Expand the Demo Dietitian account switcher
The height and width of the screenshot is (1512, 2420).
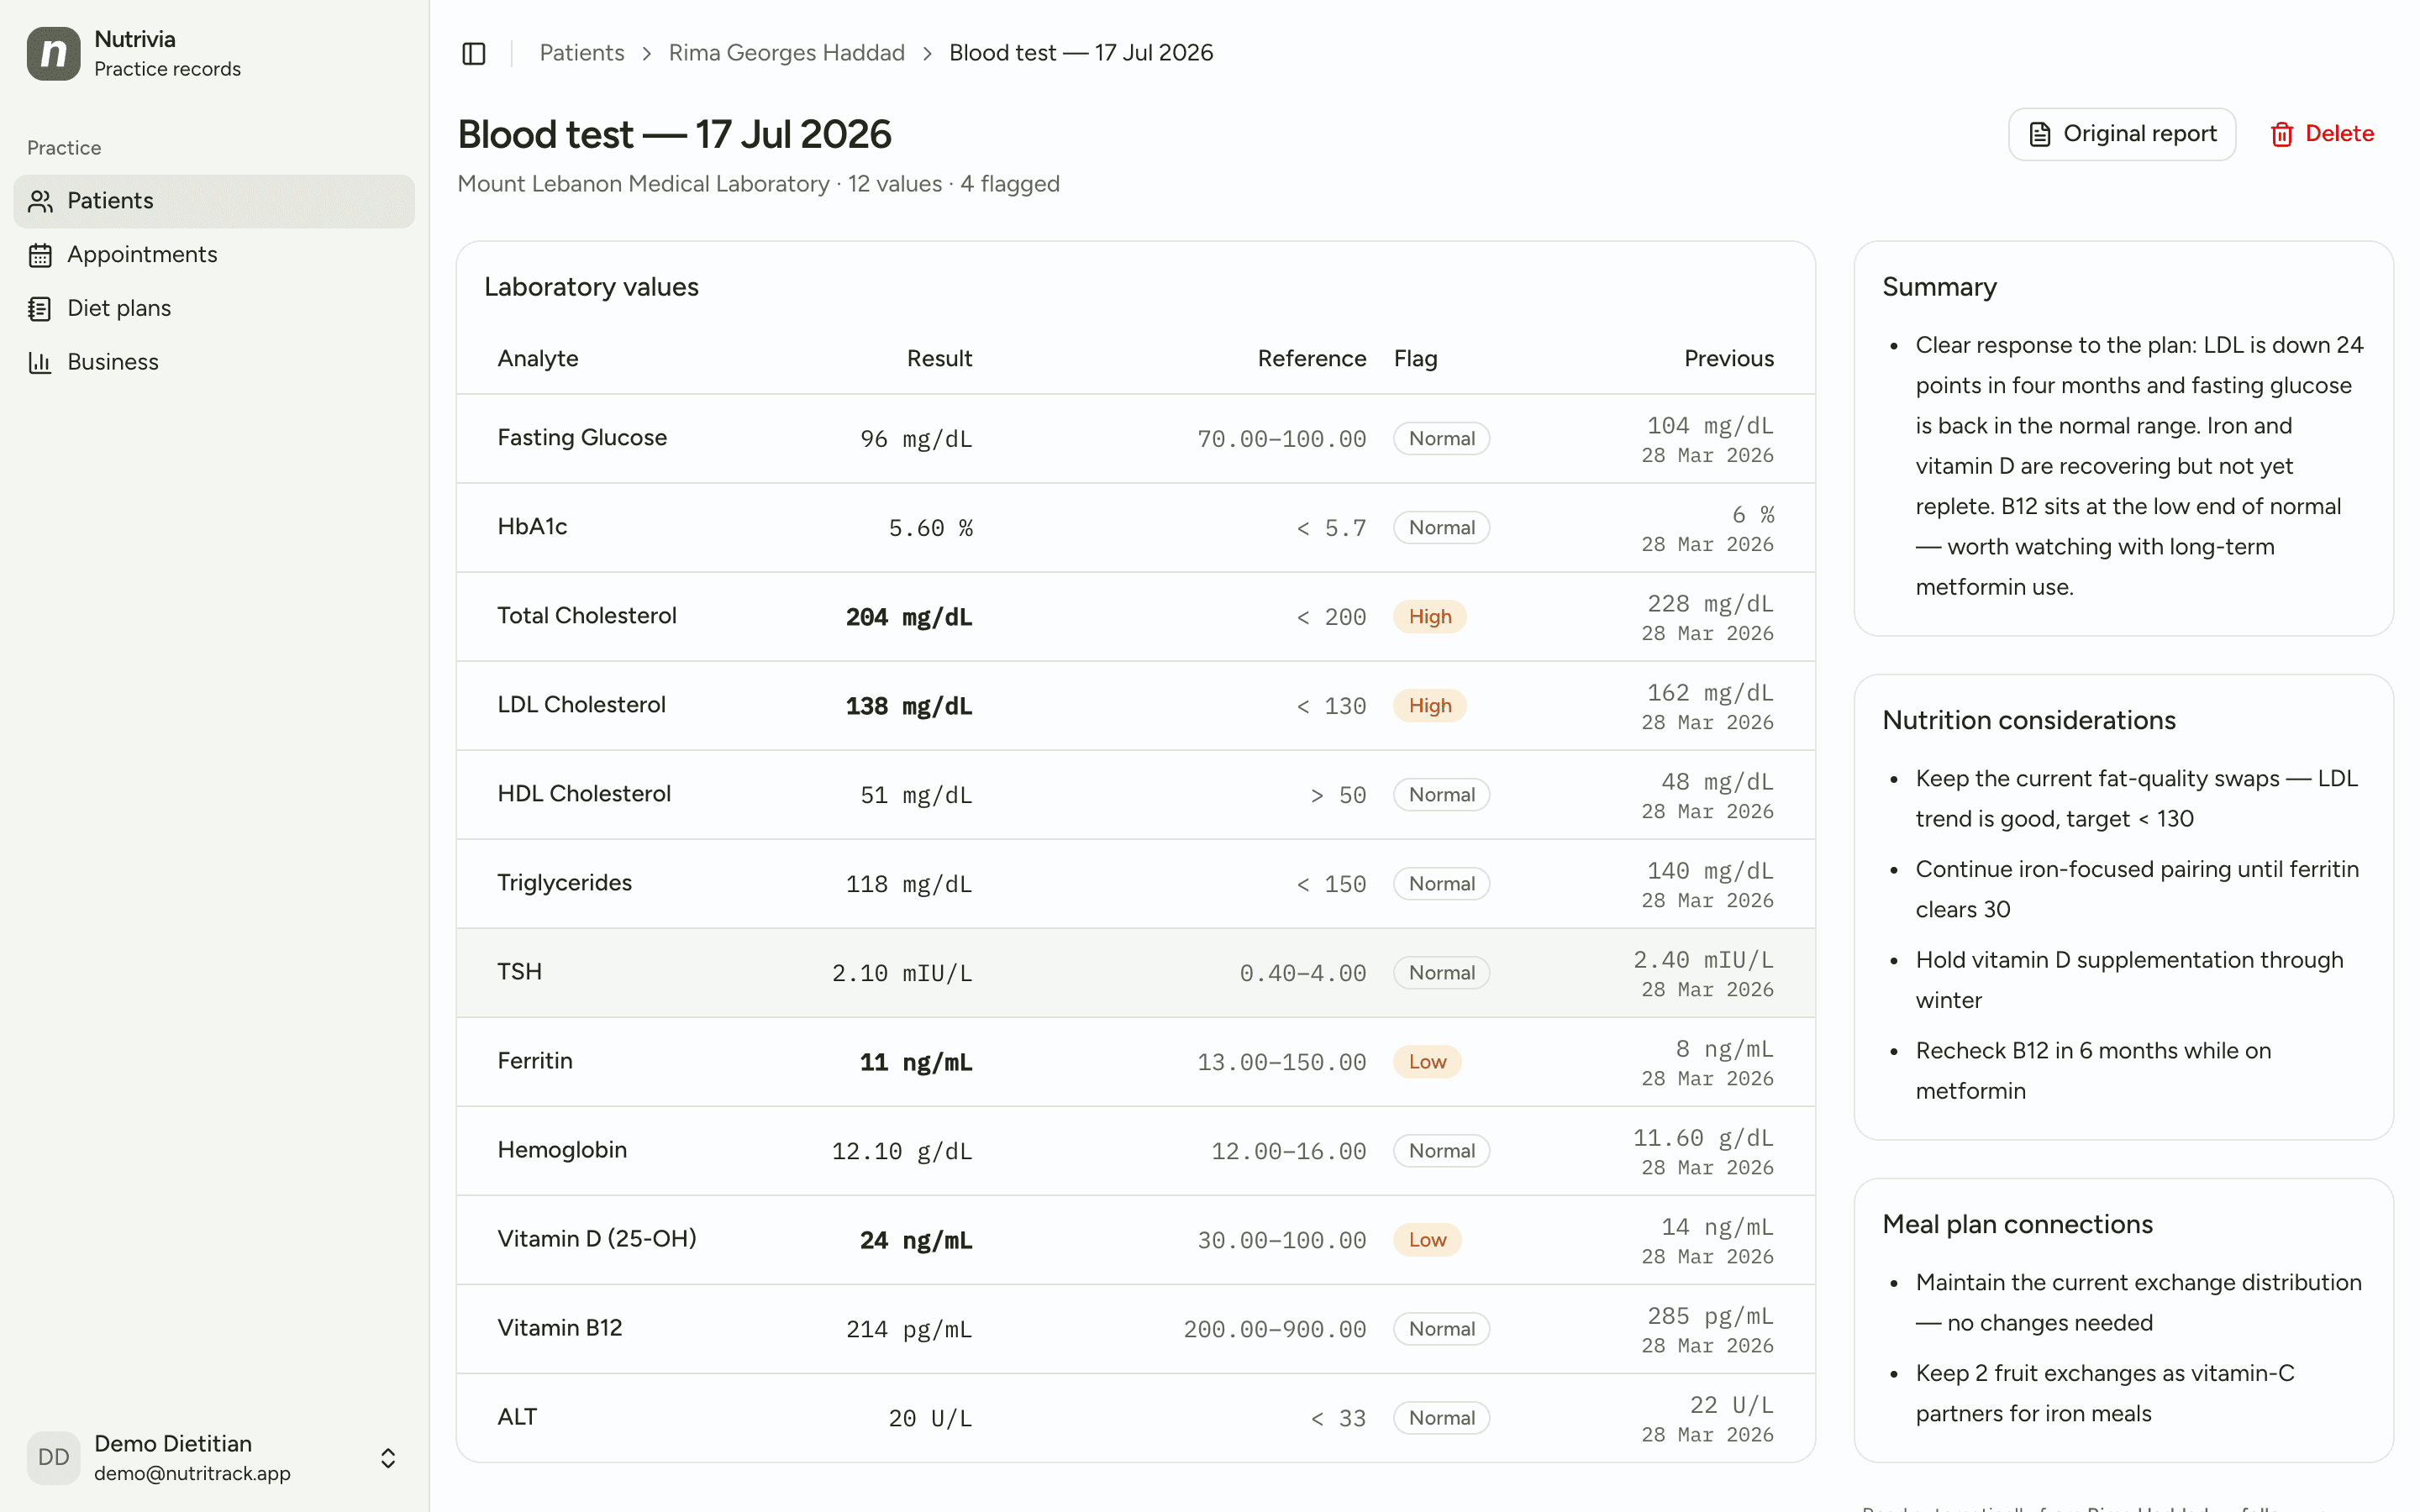pyautogui.click(x=388, y=1457)
